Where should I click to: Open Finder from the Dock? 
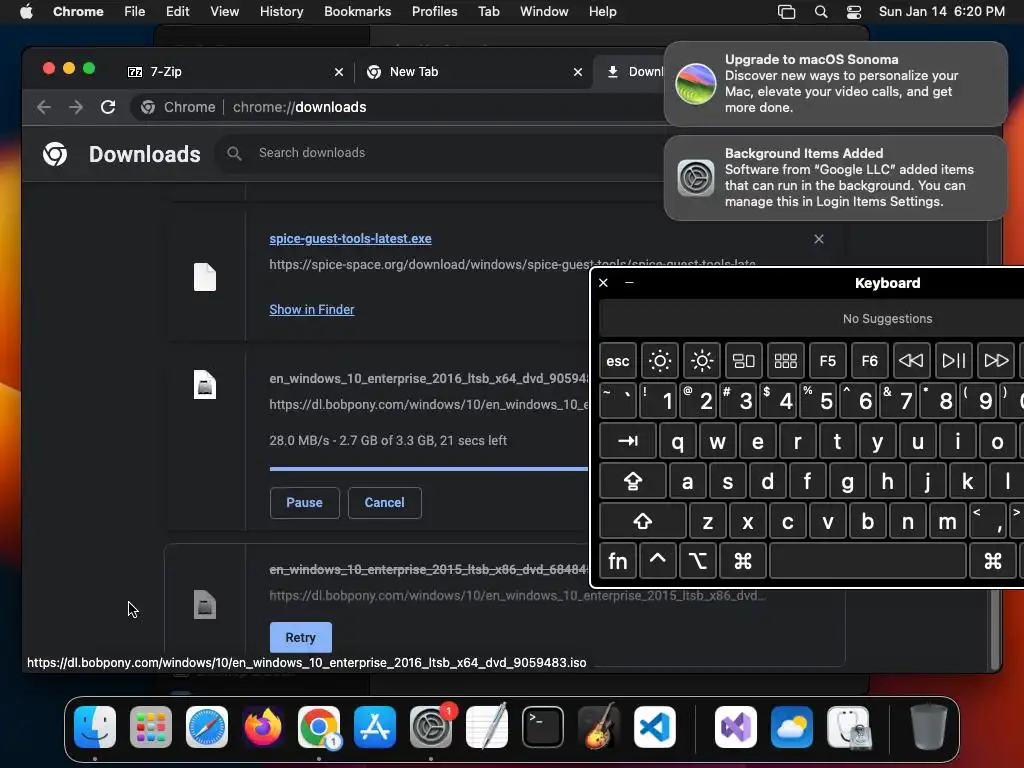click(95, 727)
